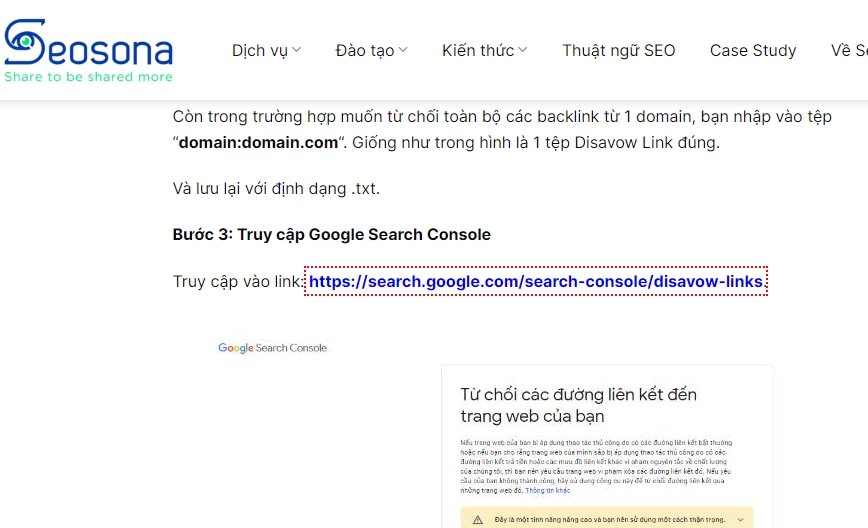Expand the Đào tạo menu chevron

click(x=403, y=50)
